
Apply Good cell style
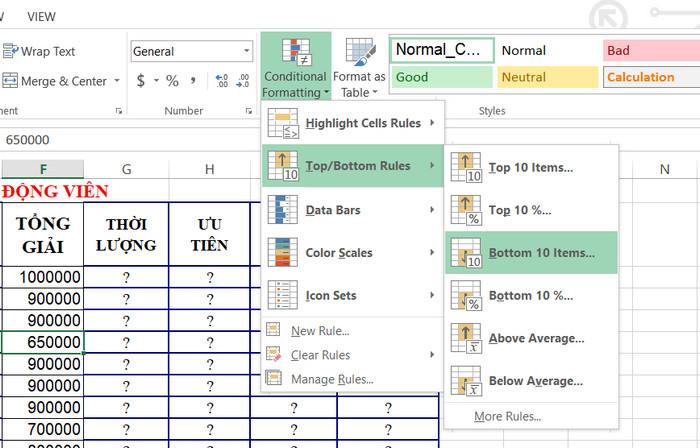tap(442, 77)
